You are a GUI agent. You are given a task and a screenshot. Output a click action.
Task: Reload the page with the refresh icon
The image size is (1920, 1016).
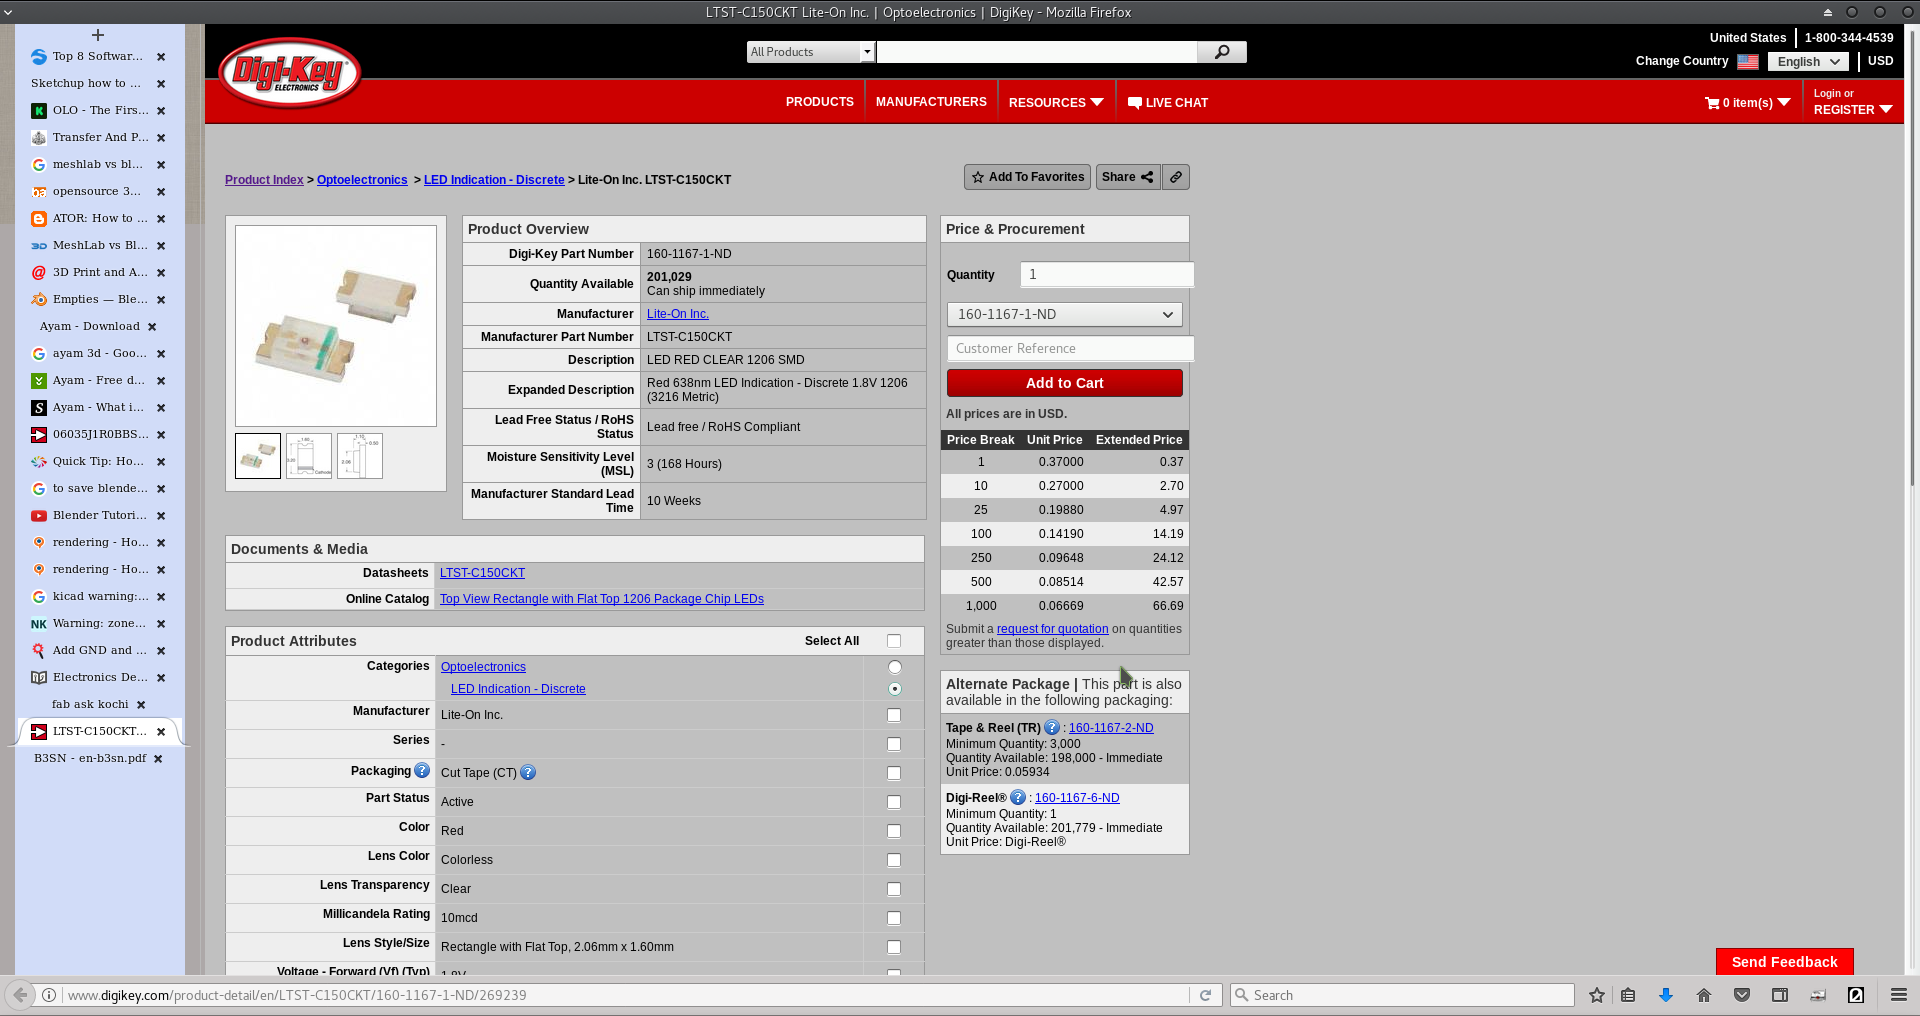[1205, 995]
